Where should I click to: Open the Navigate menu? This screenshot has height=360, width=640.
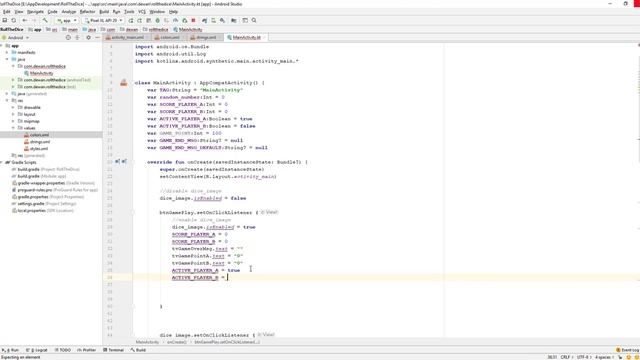click(35, 12)
